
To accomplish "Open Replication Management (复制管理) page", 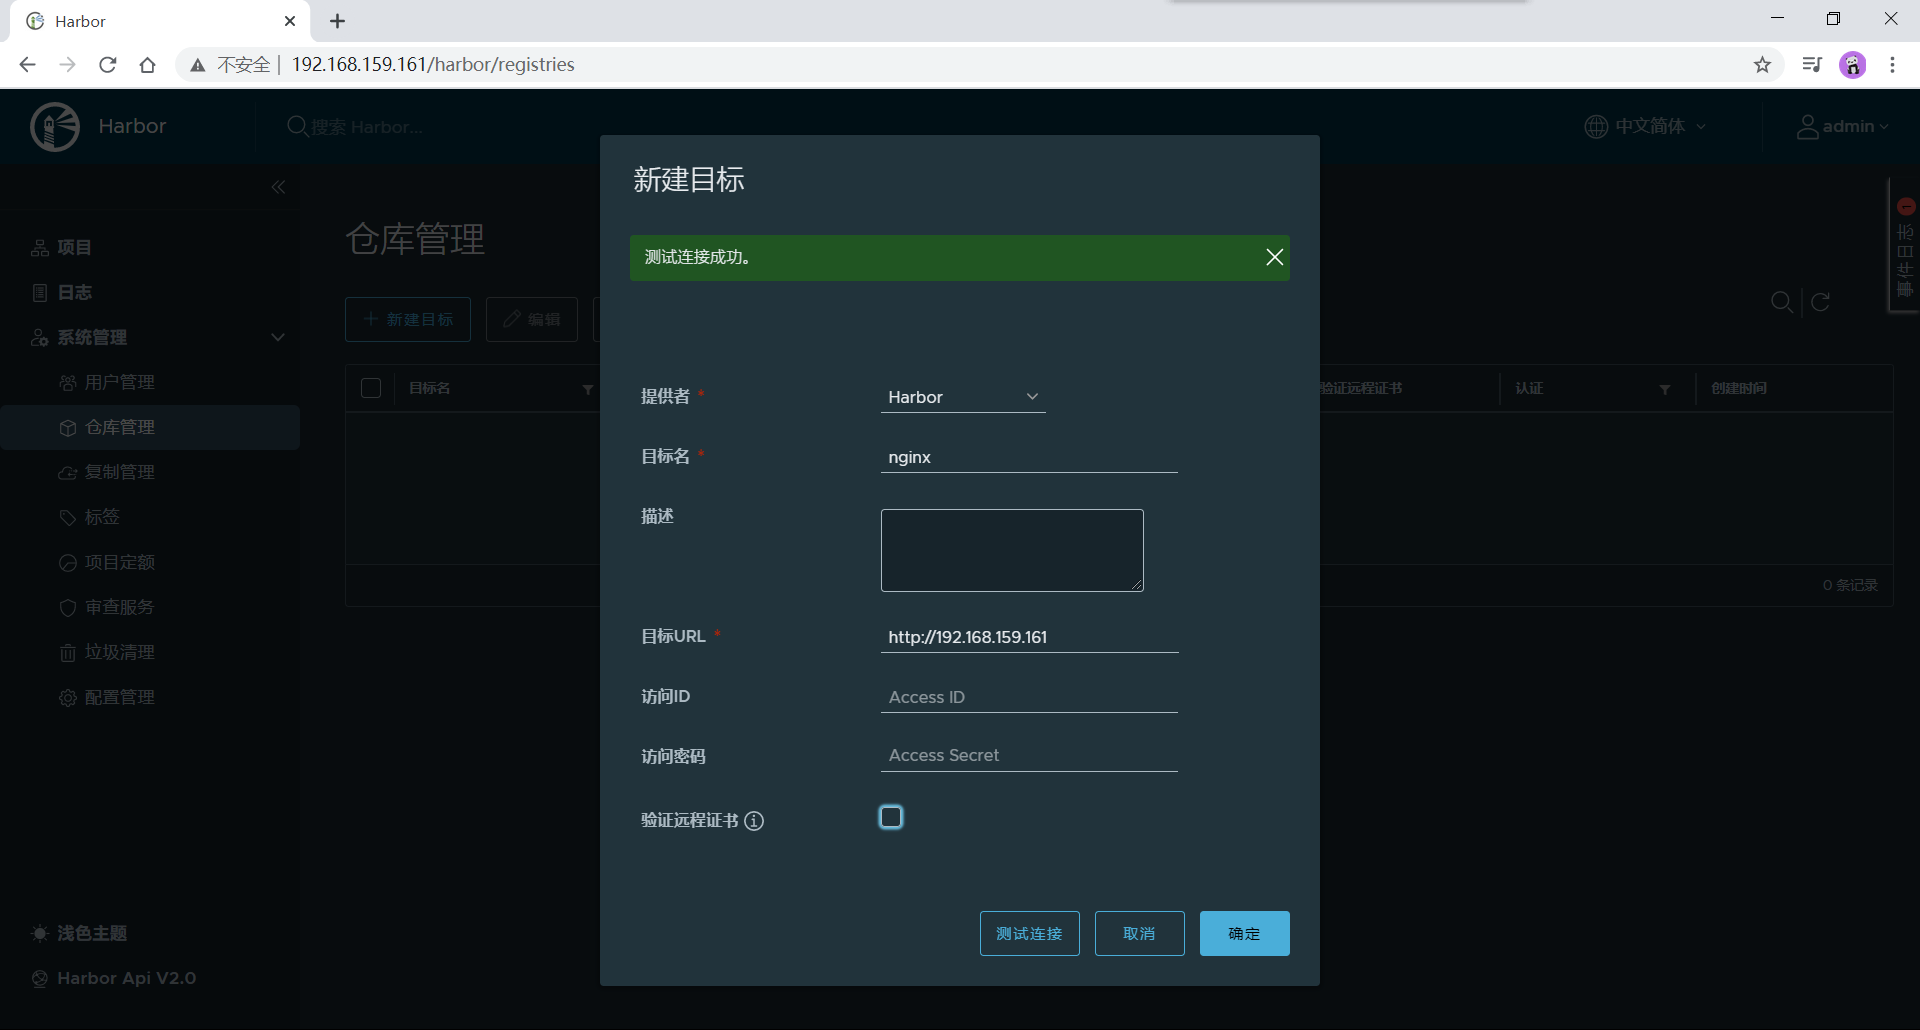I will pos(107,472).
